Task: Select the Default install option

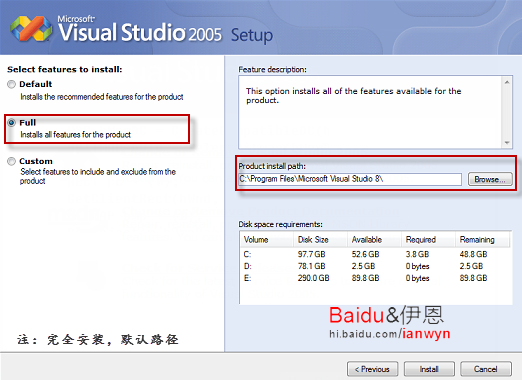Action: (x=12, y=84)
